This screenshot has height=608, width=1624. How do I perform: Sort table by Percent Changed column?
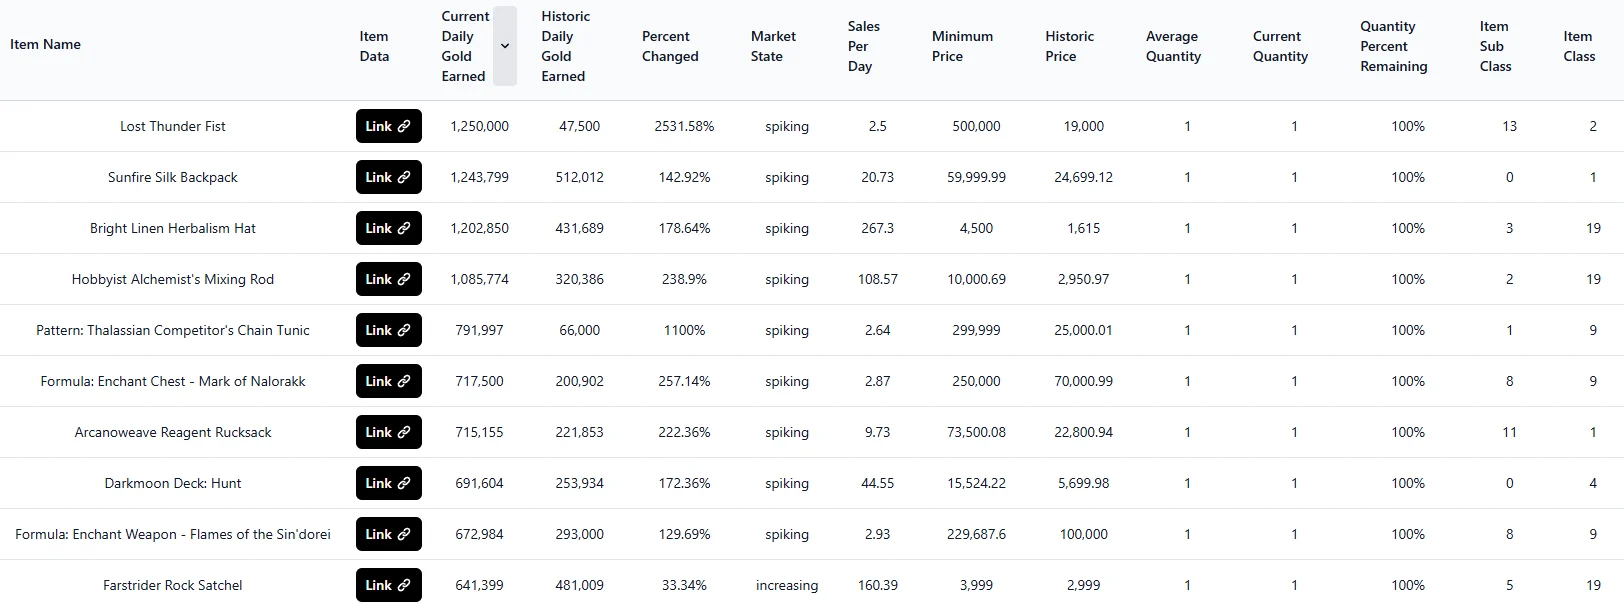click(670, 46)
